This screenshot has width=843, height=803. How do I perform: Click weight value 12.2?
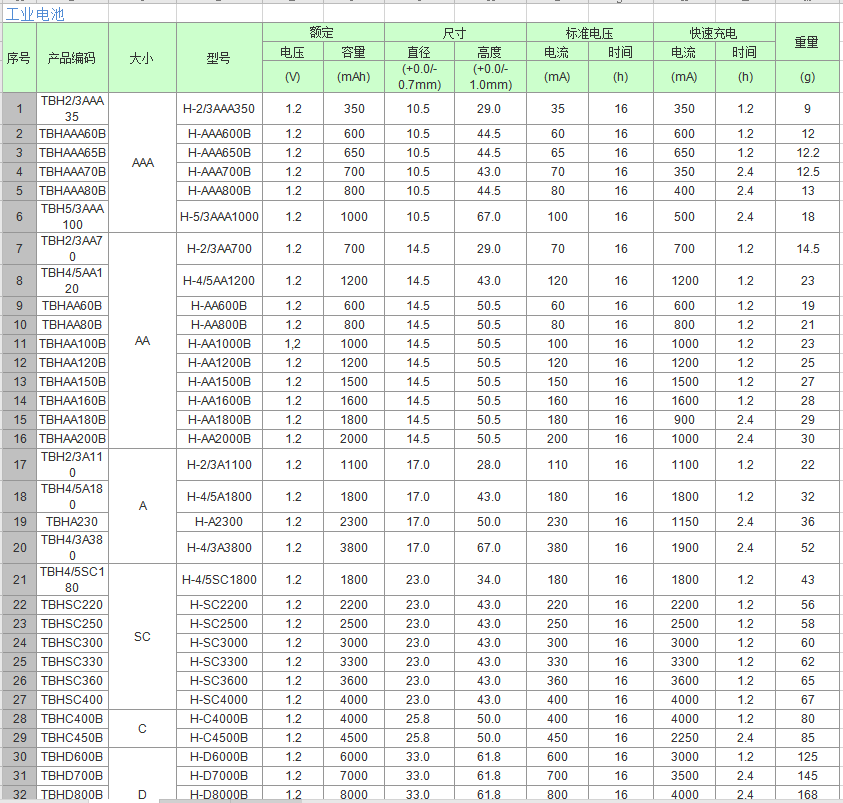coord(808,153)
